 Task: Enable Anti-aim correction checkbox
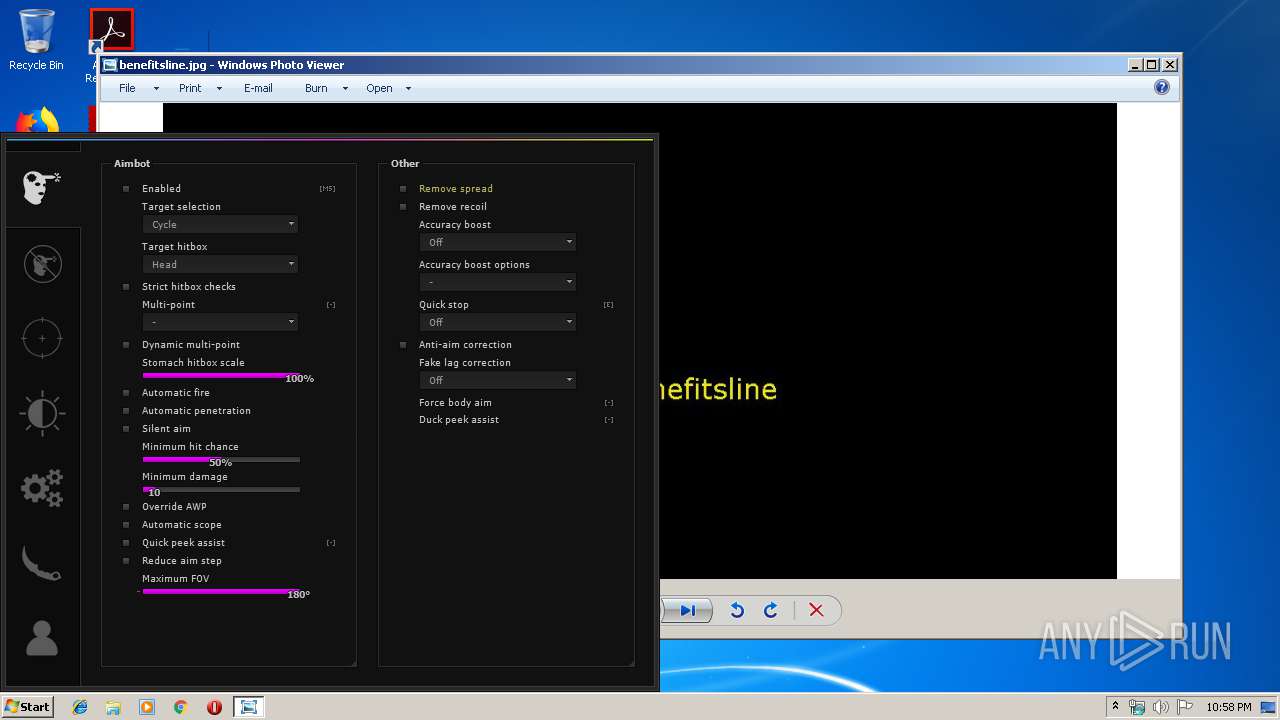pos(403,344)
